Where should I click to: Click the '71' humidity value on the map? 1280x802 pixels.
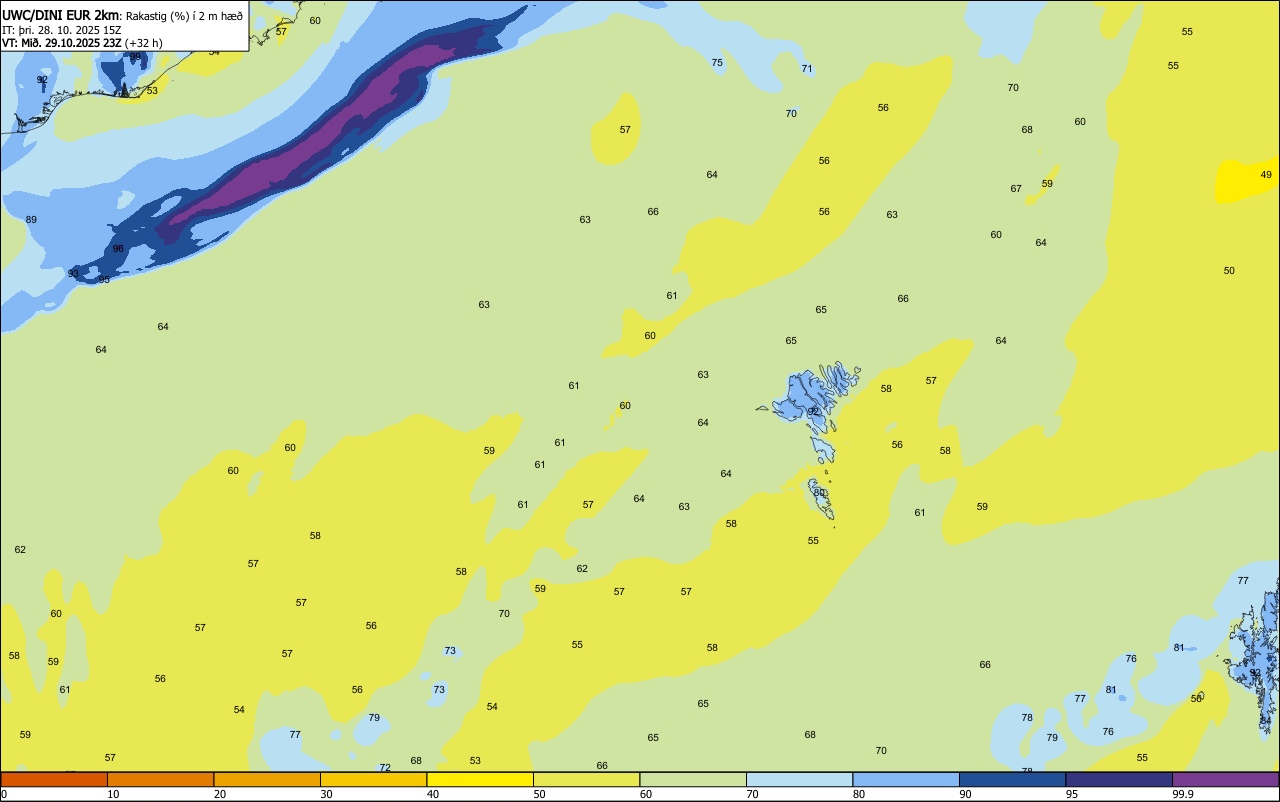(x=807, y=68)
